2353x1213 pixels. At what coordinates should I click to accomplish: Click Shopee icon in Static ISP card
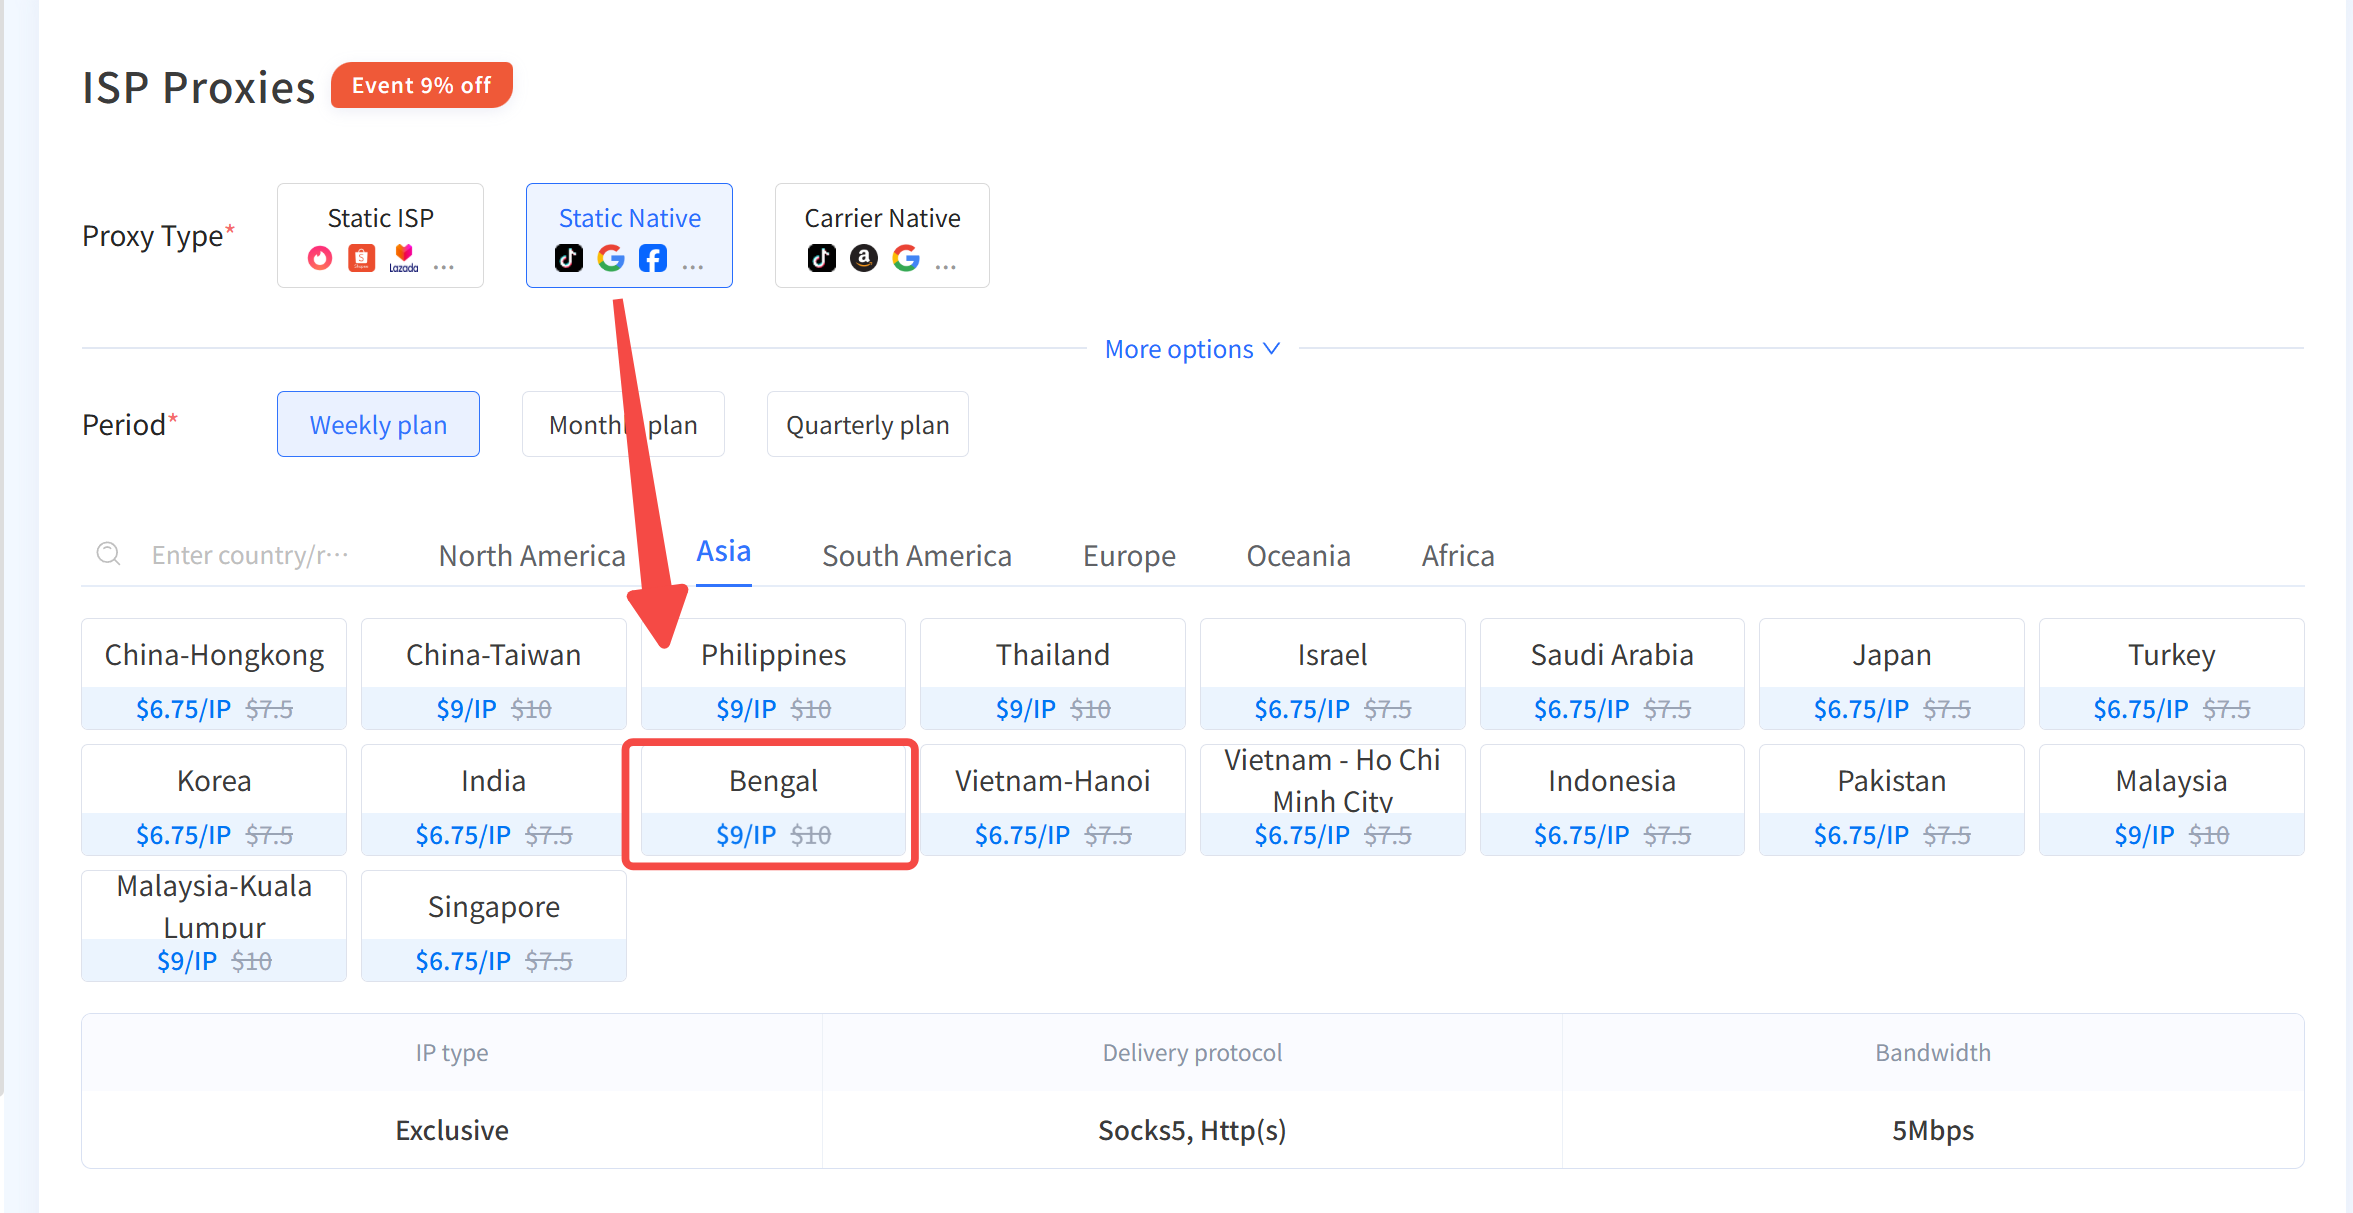tap(362, 259)
